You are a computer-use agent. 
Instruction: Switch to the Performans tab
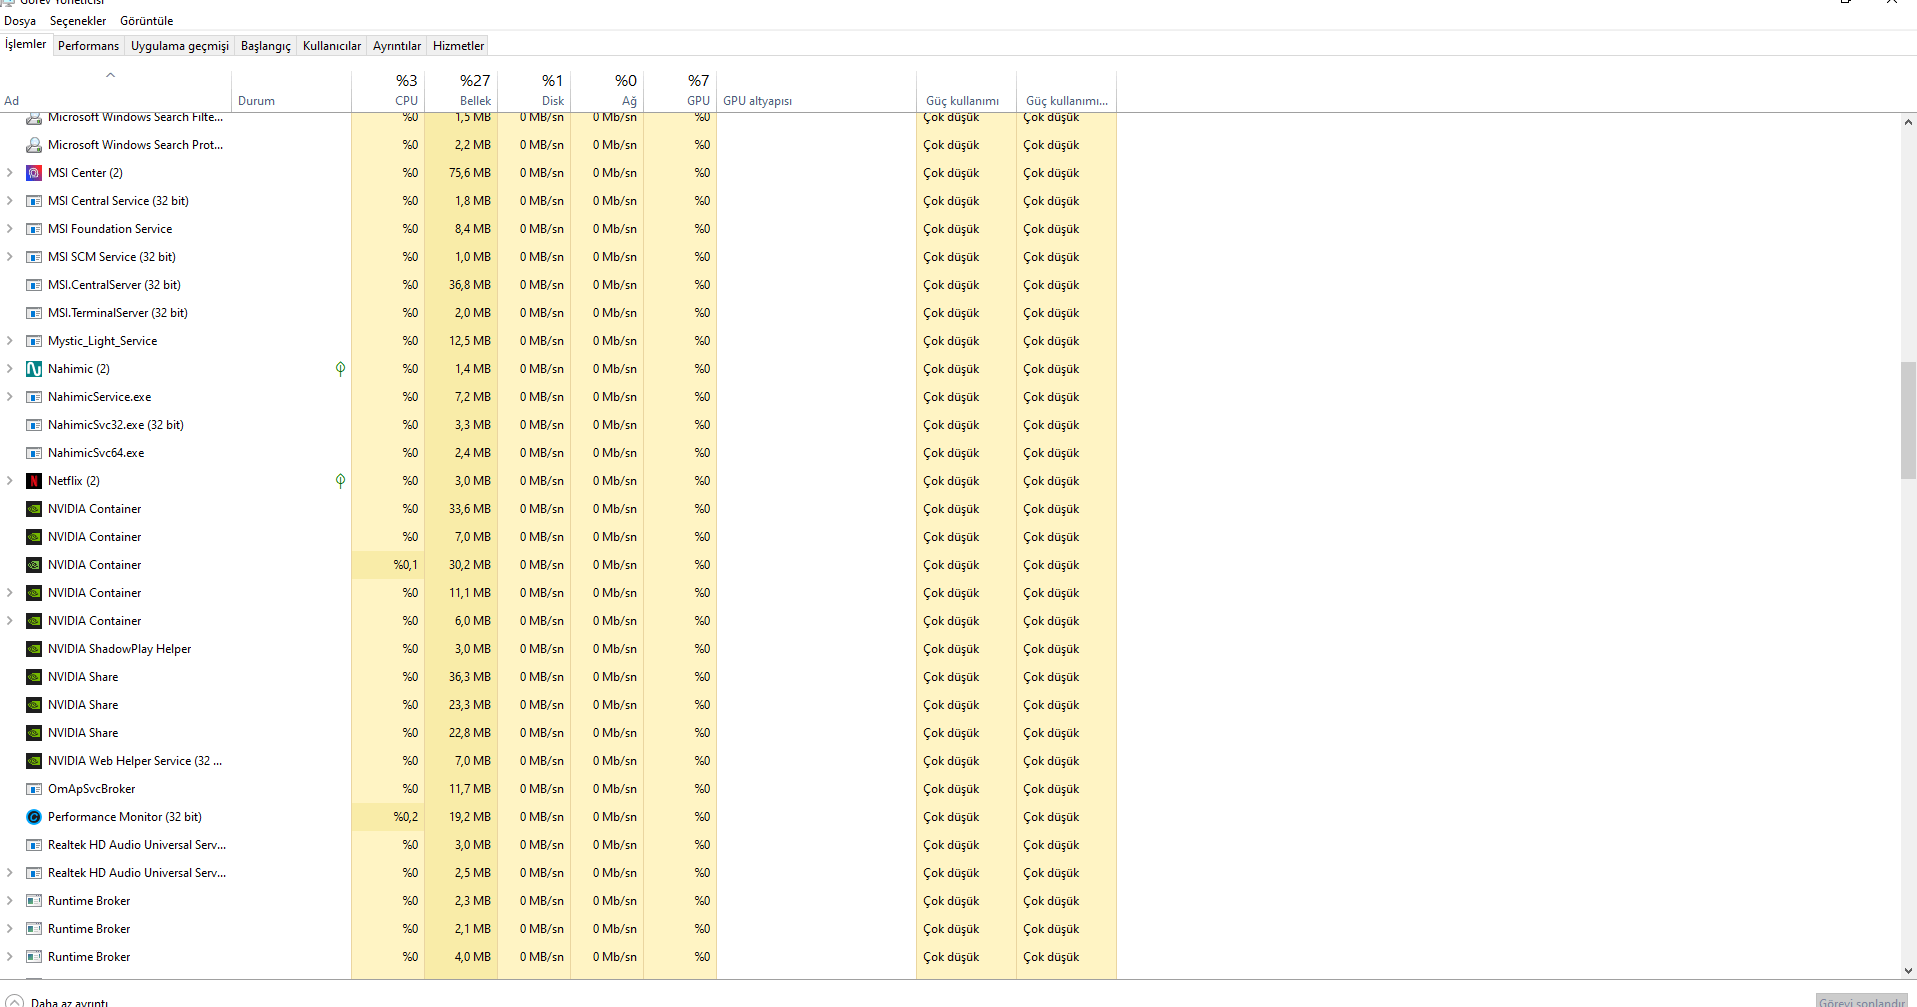pyautogui.click(x=88, y=46)
